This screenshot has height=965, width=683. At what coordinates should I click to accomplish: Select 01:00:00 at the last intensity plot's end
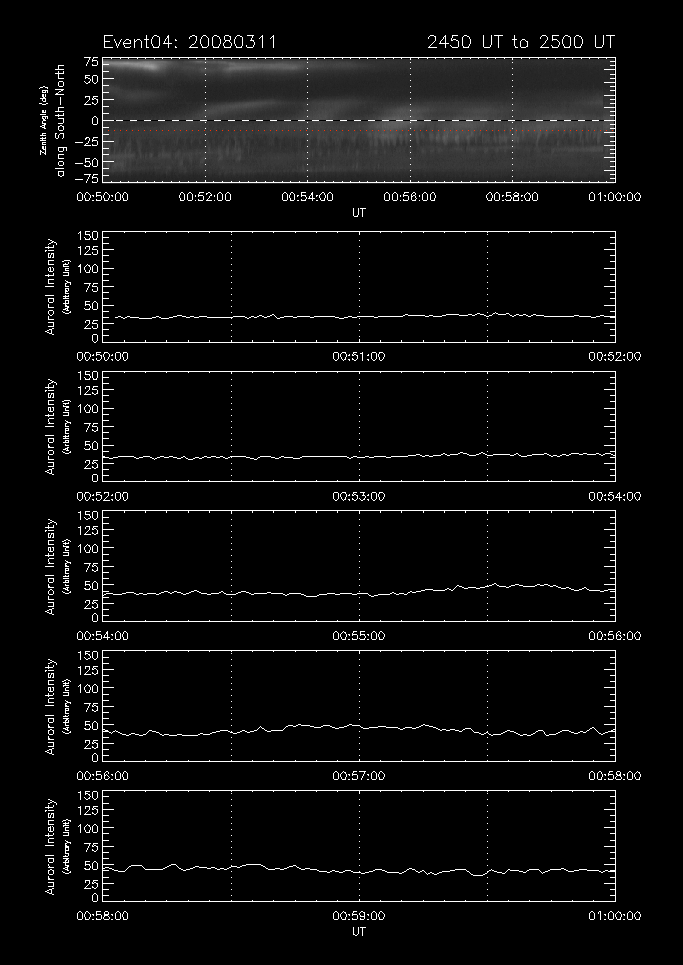pyautogui.click(x=614, y=916)
